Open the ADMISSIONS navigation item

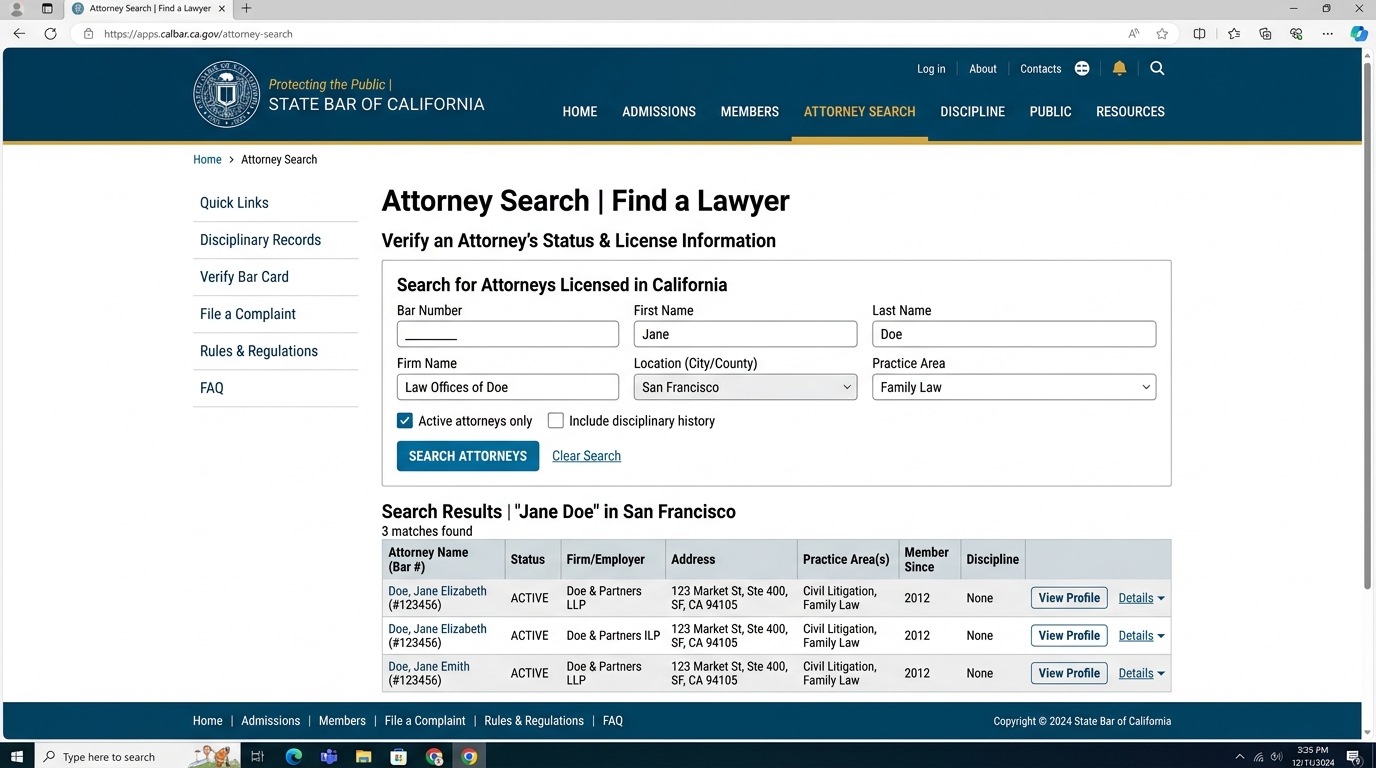(x=659, y=112)
